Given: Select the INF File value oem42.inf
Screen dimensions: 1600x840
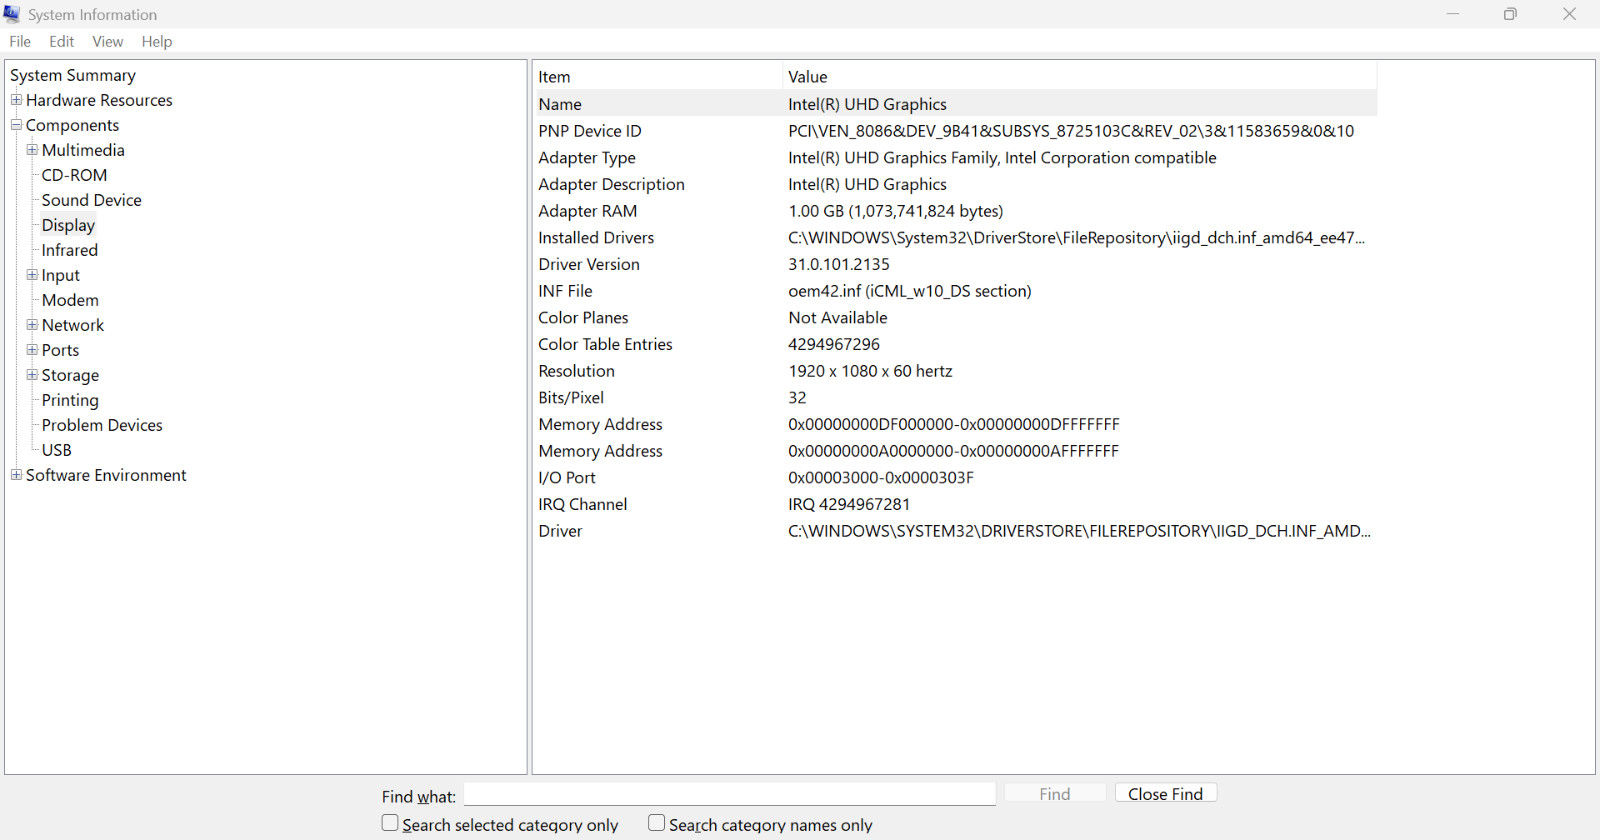Looking at the screenshot, I should click(x=910, y=291).
